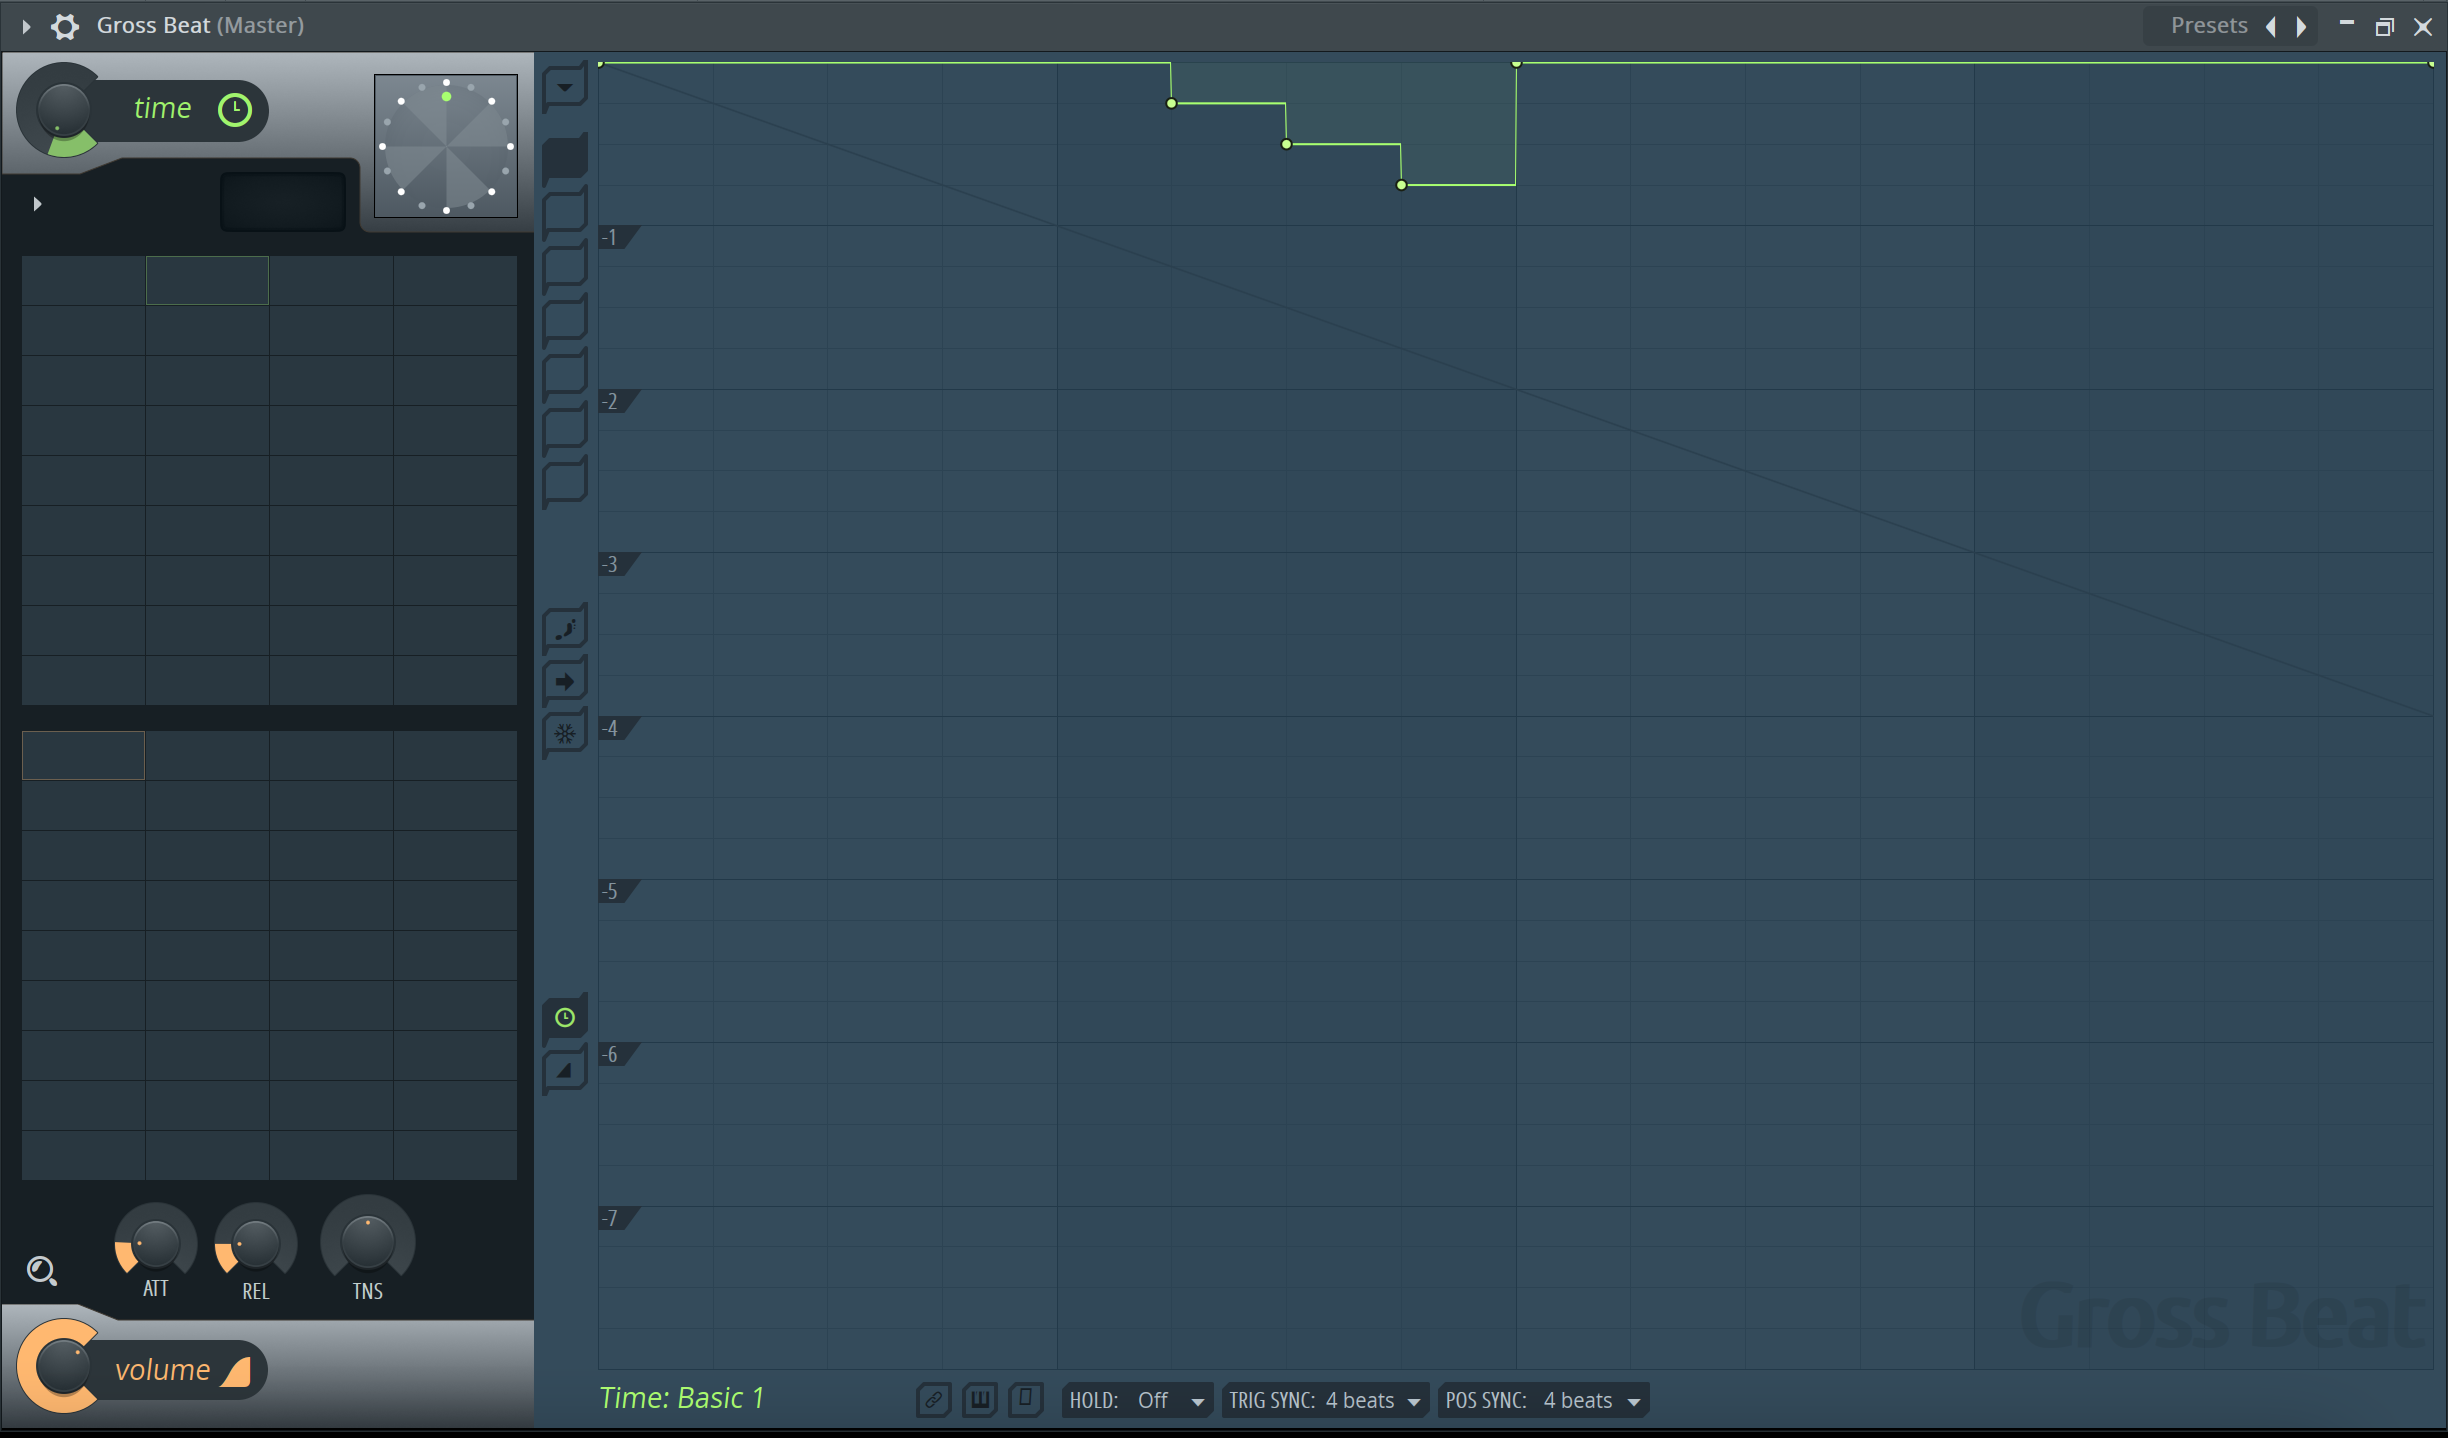The image size is (2448, 1438).
Task: Go to the previous preset
Action: click(2271, 26)
